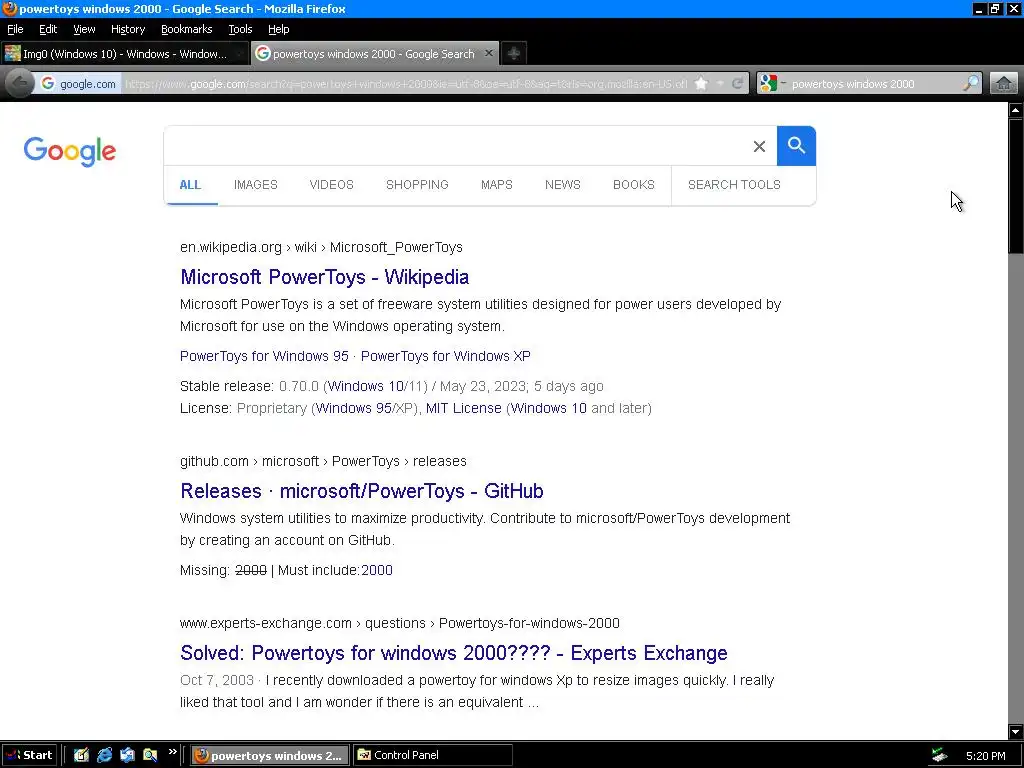The width and height of the screenshot is (1024, 768).
Task: Clear the Google search box with X
Action: click(x=759, y=146)
